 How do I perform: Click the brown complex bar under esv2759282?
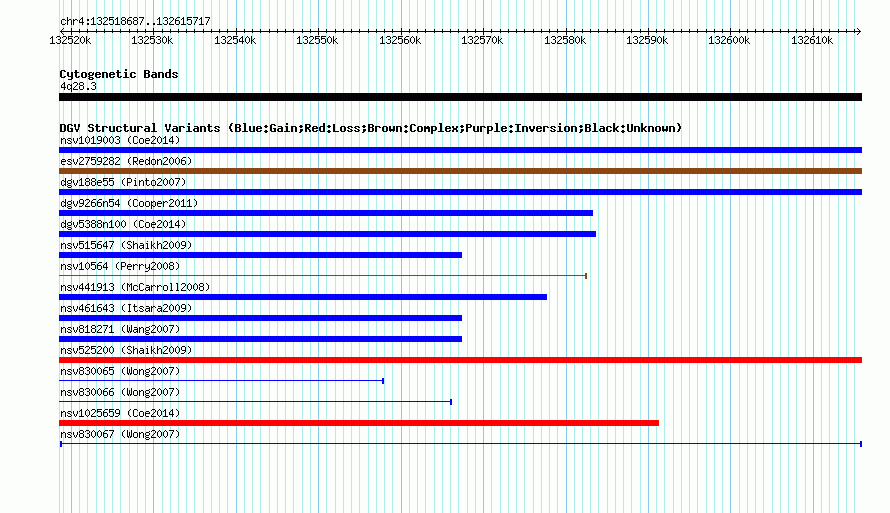pos(460,171)
